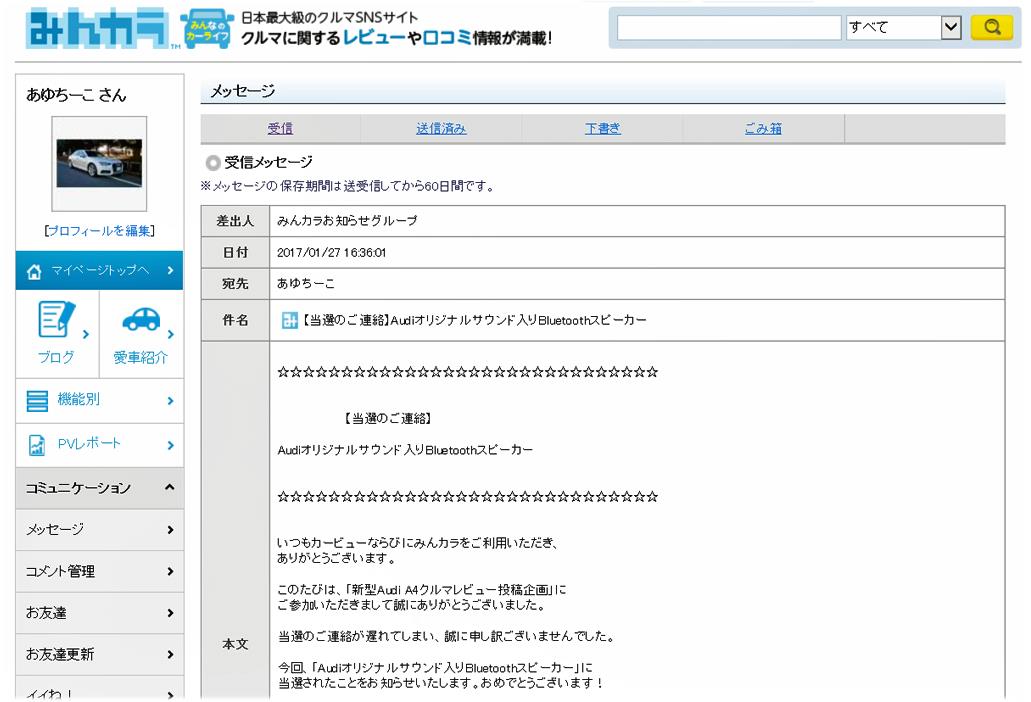Screen dimensions: 1031x702
Task: Click the 受信メッセージ section title
Action: 268,162
